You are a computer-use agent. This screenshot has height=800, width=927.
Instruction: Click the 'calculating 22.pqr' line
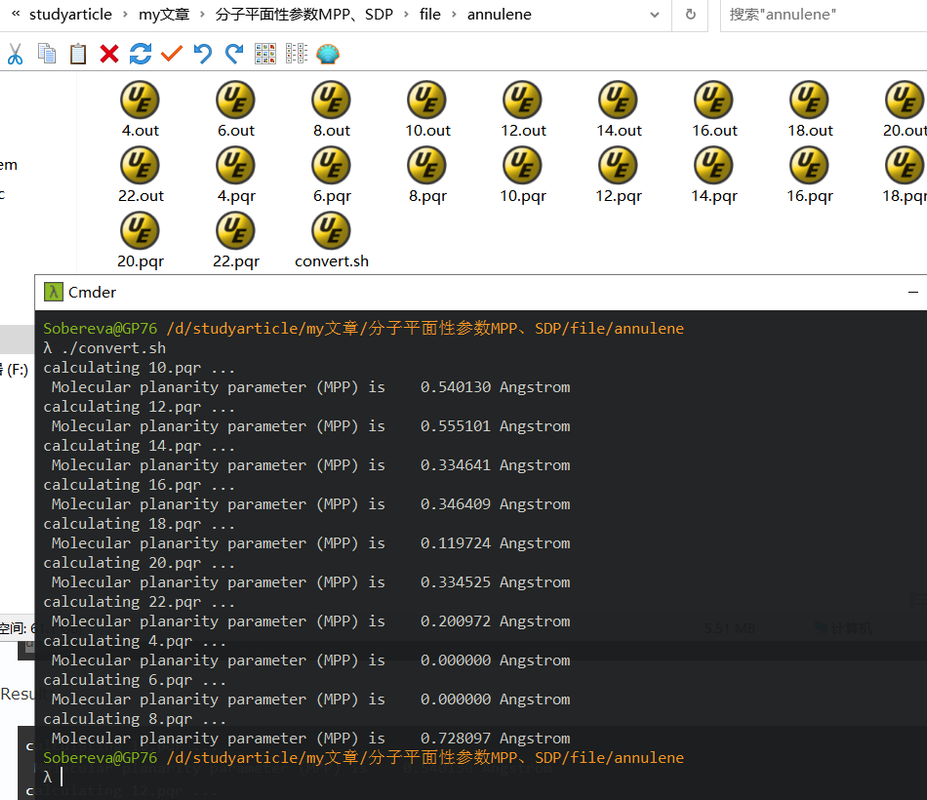pyautogui.click(x=139, y=602)
